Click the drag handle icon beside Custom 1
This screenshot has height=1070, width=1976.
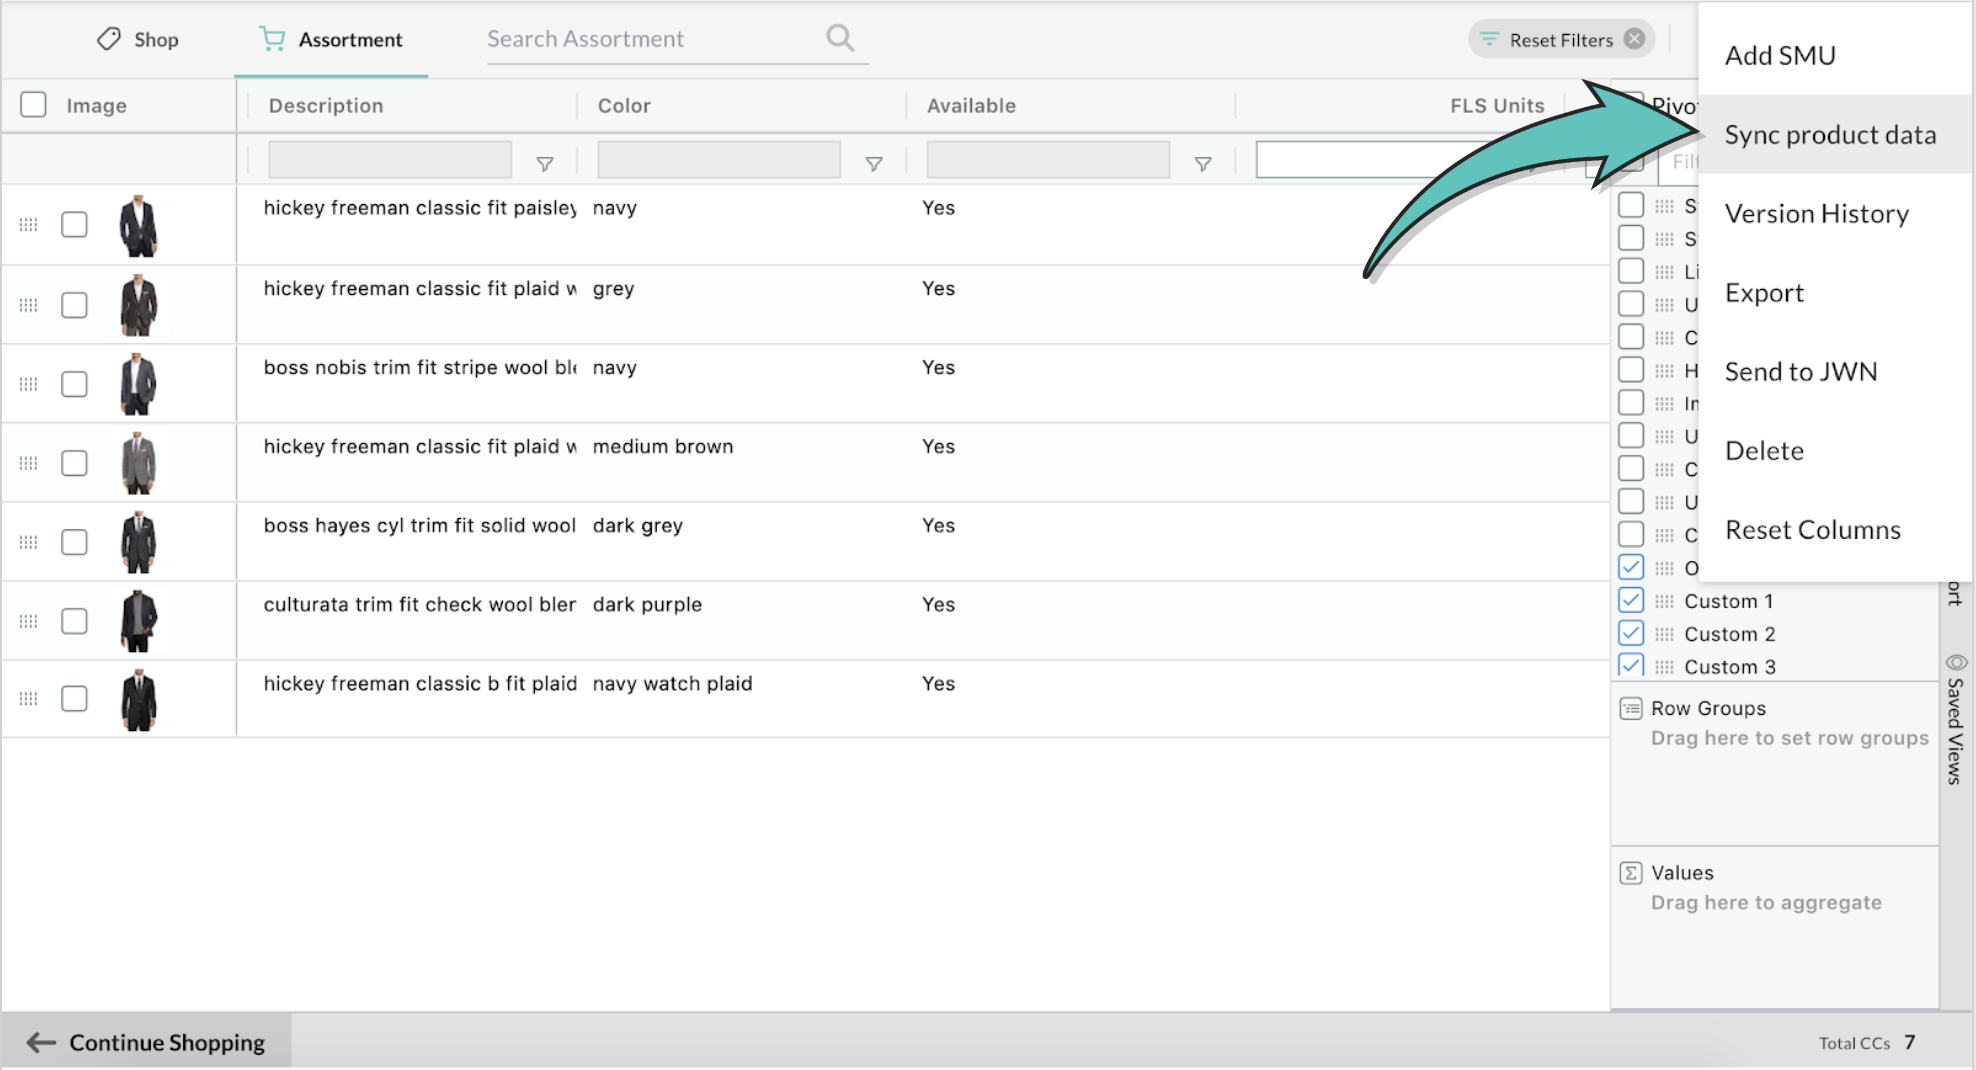[1664, 601]
